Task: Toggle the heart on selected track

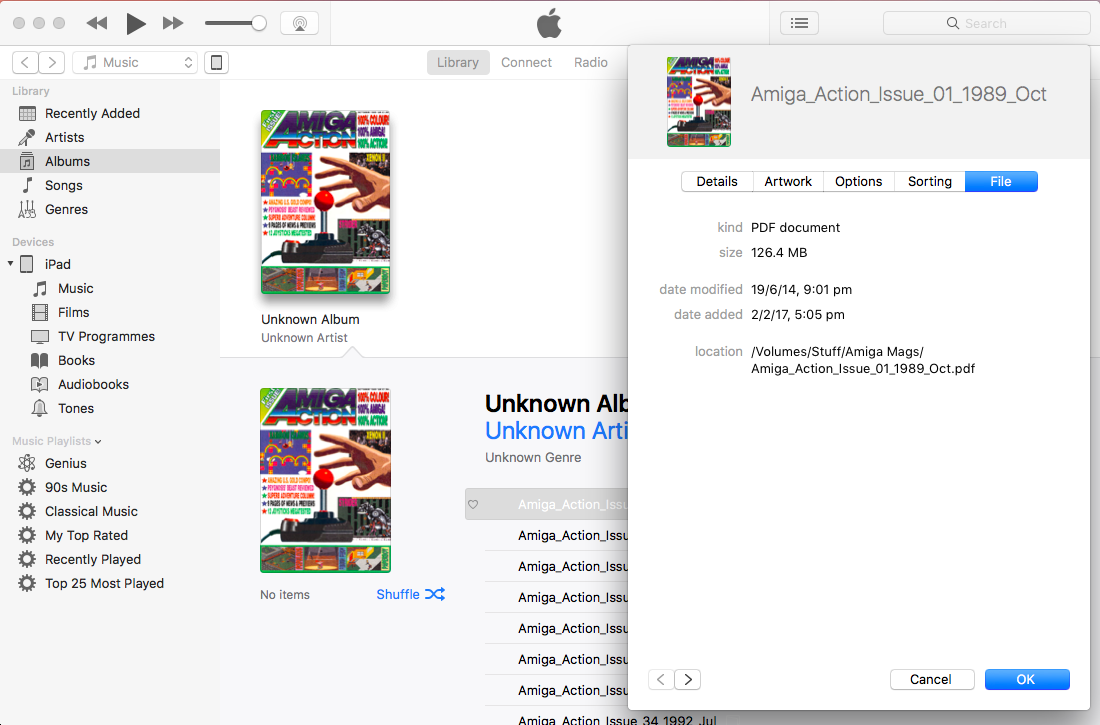Action: point(474,504)
